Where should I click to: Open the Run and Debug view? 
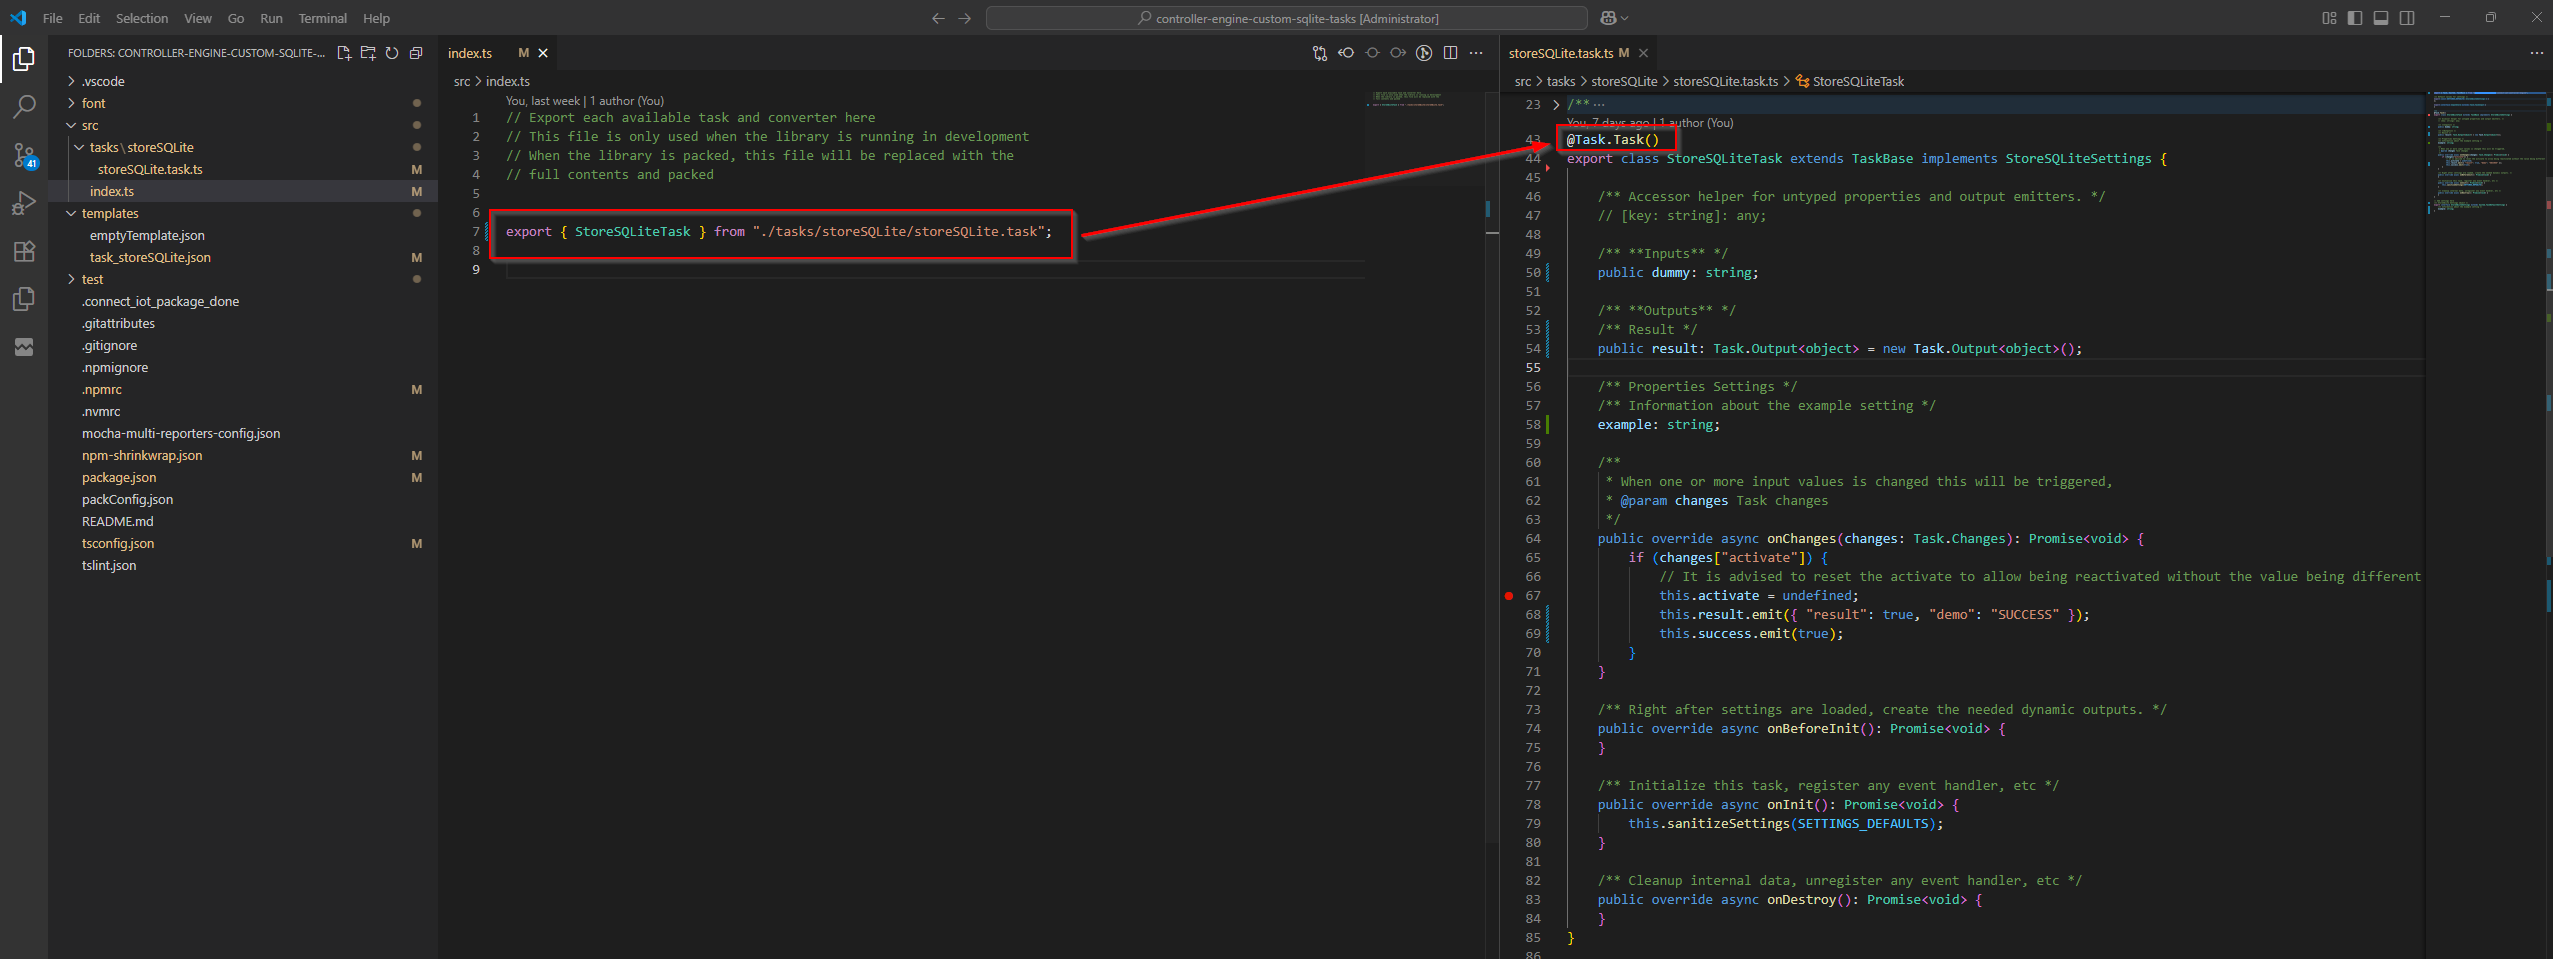tap(24, 203)
